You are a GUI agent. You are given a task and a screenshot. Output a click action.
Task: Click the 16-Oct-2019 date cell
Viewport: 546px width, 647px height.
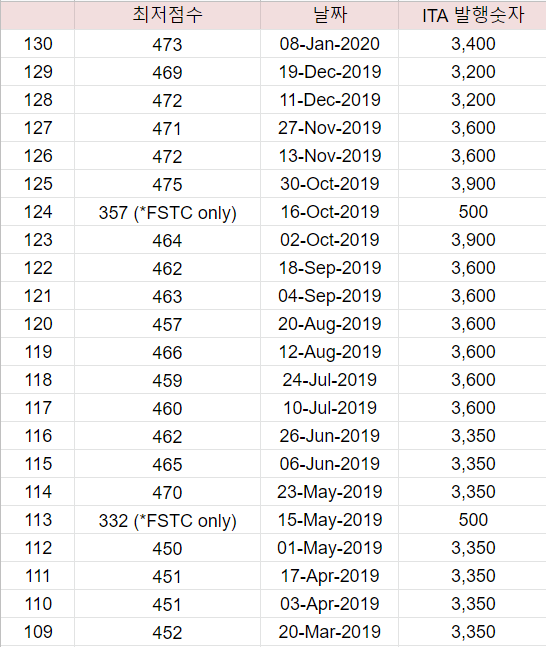[329, 212]
